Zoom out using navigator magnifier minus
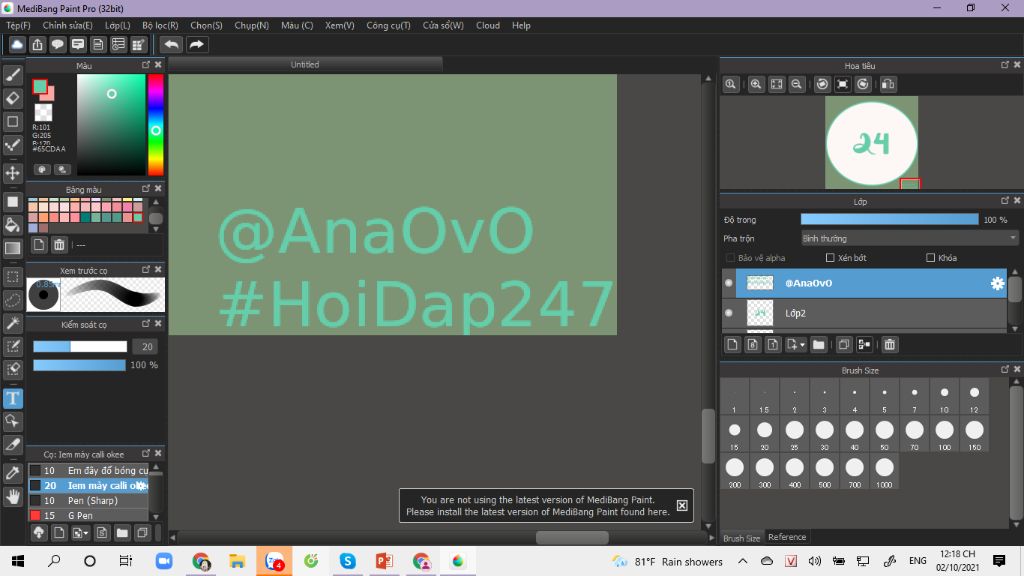 797,84
